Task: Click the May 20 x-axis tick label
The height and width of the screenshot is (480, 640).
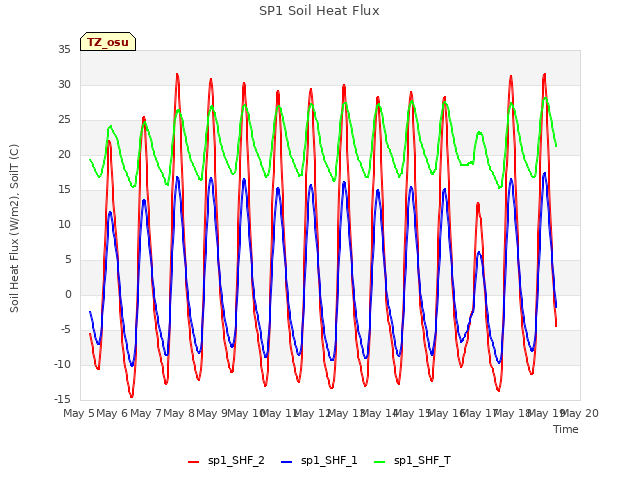Action: pyautogui.click(x=580, y=413)
